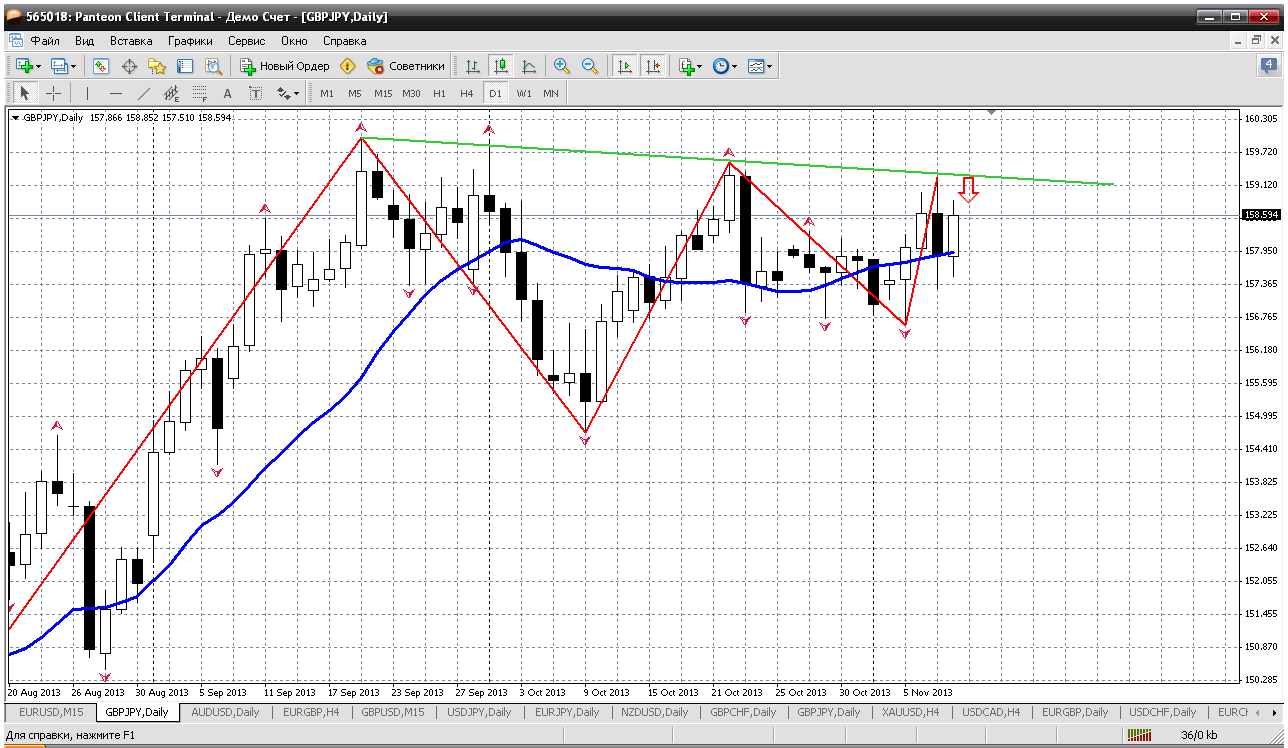Launch MetaEditor via yellow diamond icon
The width and height of the screenshot is (1288, 748).
[348, 66]
